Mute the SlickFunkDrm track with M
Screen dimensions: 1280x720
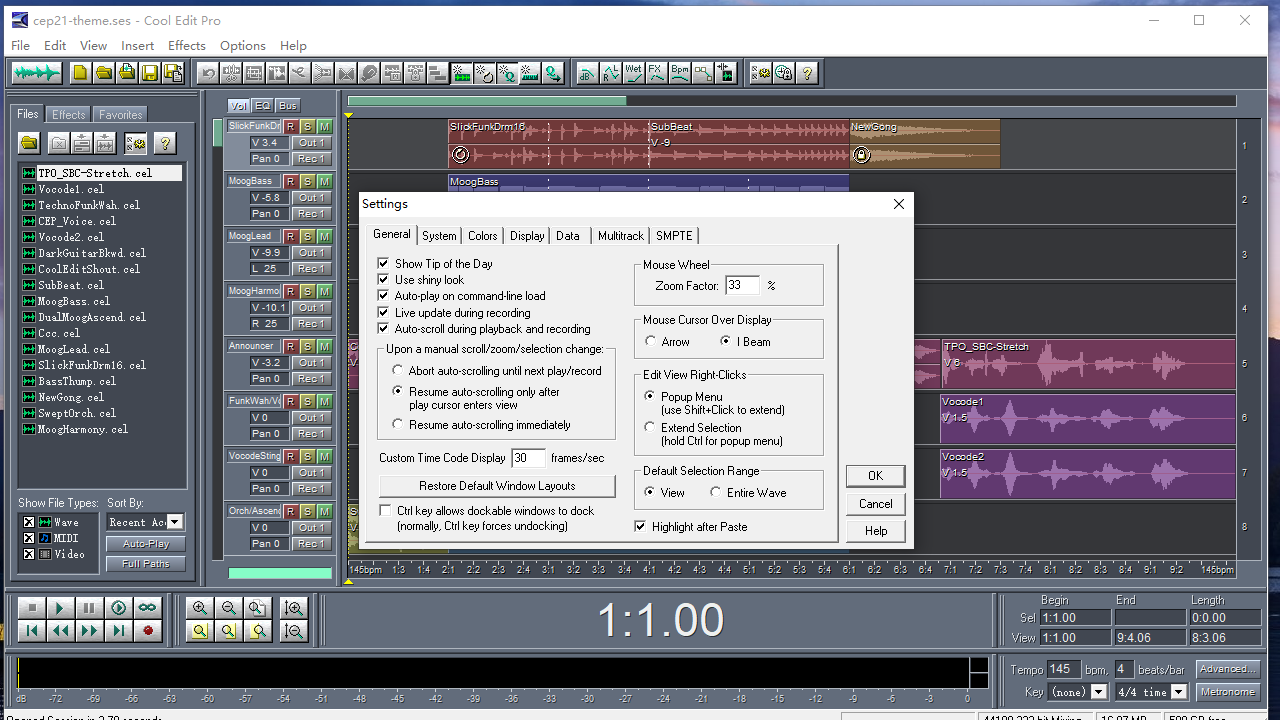pyautogui.click(x=324, y=126)
